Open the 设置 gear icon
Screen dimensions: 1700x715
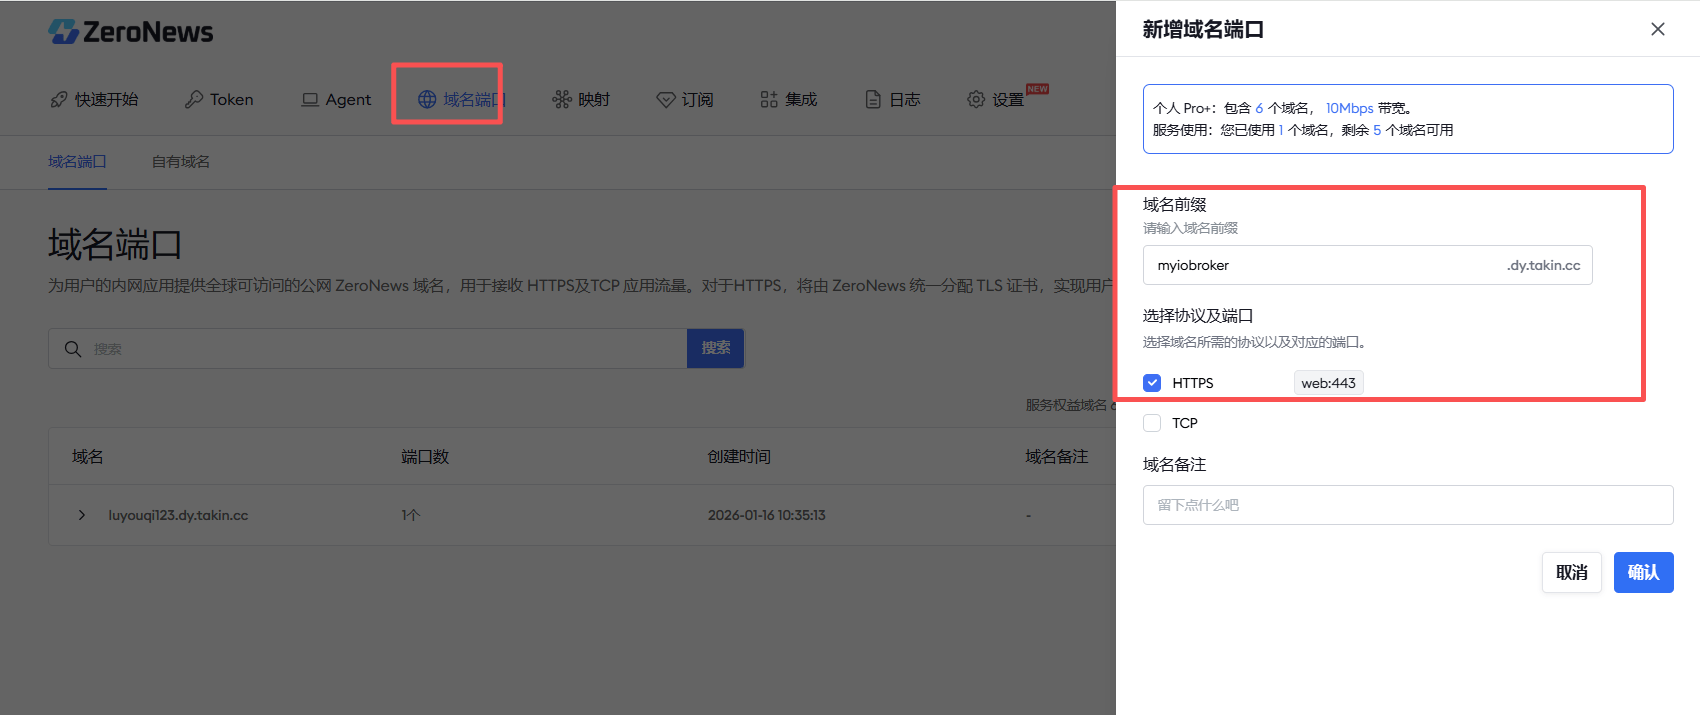pyautogui.click(x=976, y=100)
